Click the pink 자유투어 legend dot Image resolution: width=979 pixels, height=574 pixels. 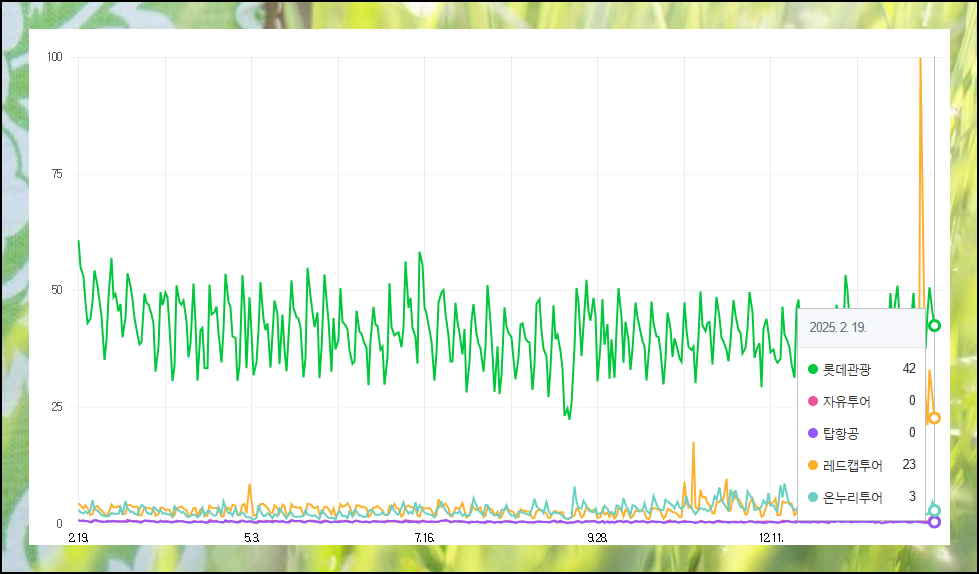click(813, 401)
